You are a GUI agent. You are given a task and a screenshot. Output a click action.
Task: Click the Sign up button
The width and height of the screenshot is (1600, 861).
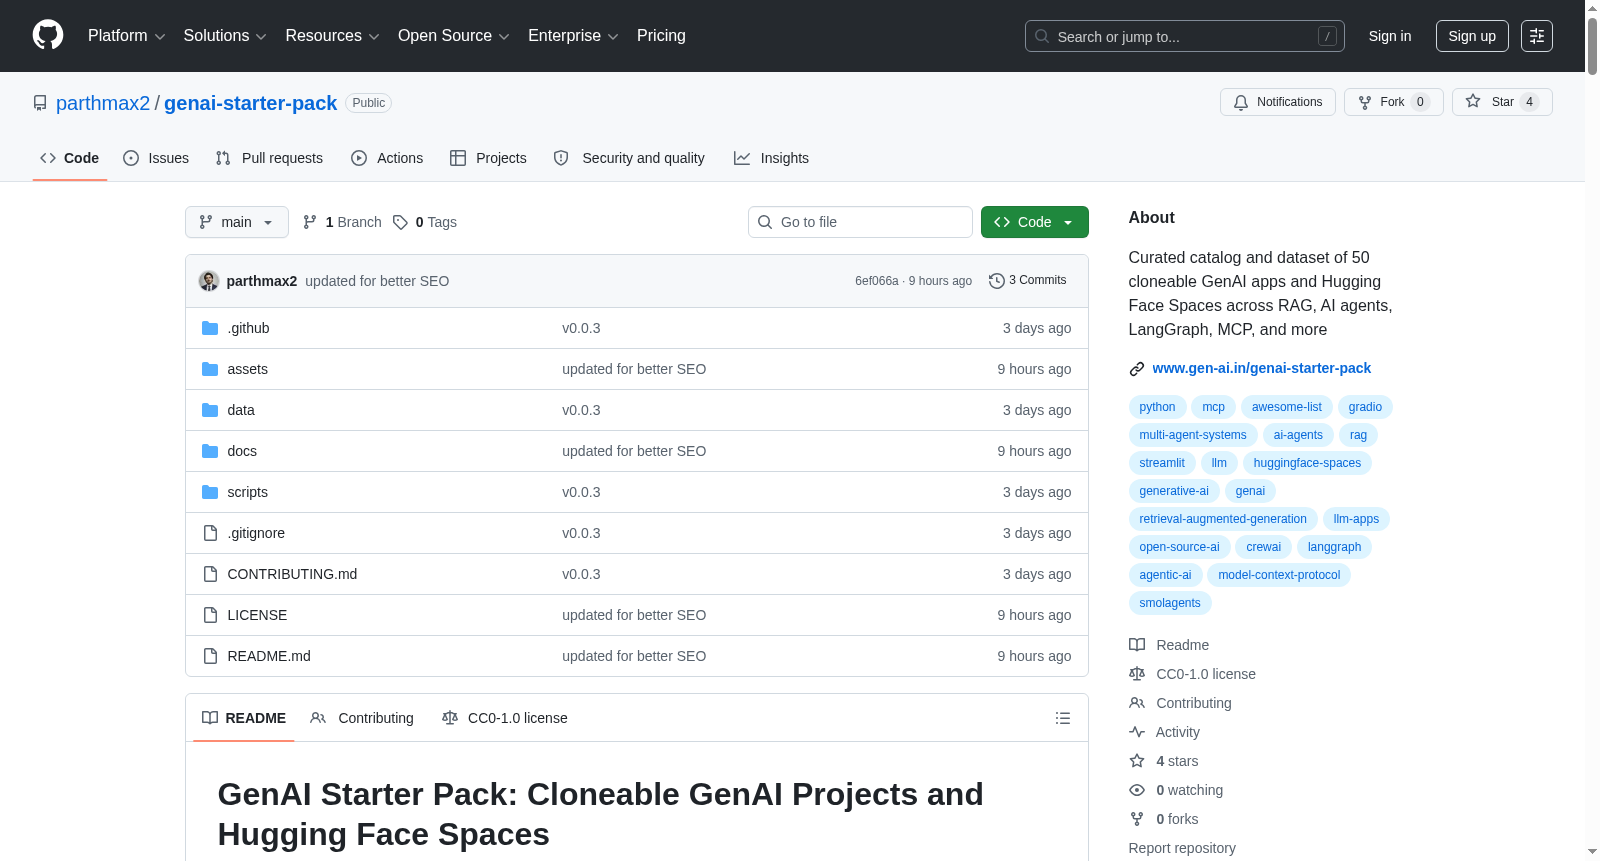point(1472,36)
